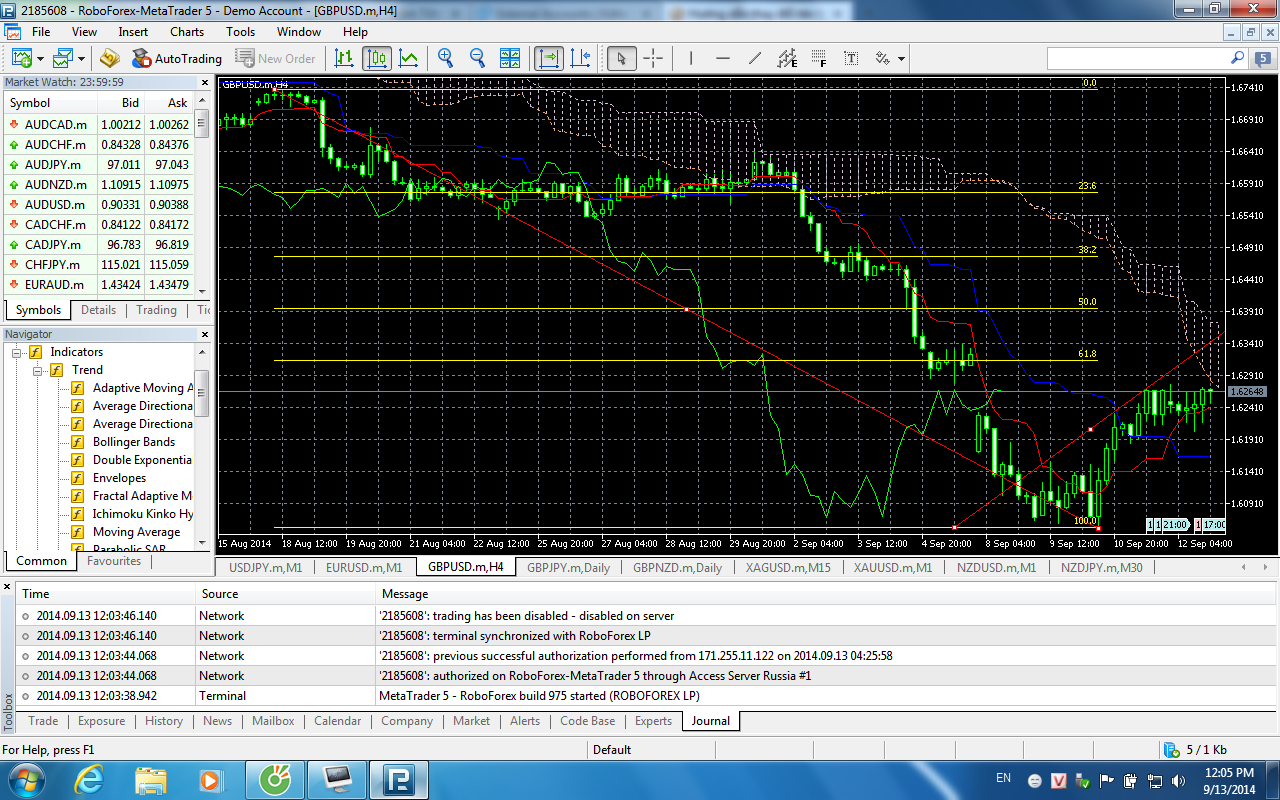The height and width of the screenshot is (800, 1280).
Task: Click the Navigator scrollbar thumb
Action: (x=202, y=393)
